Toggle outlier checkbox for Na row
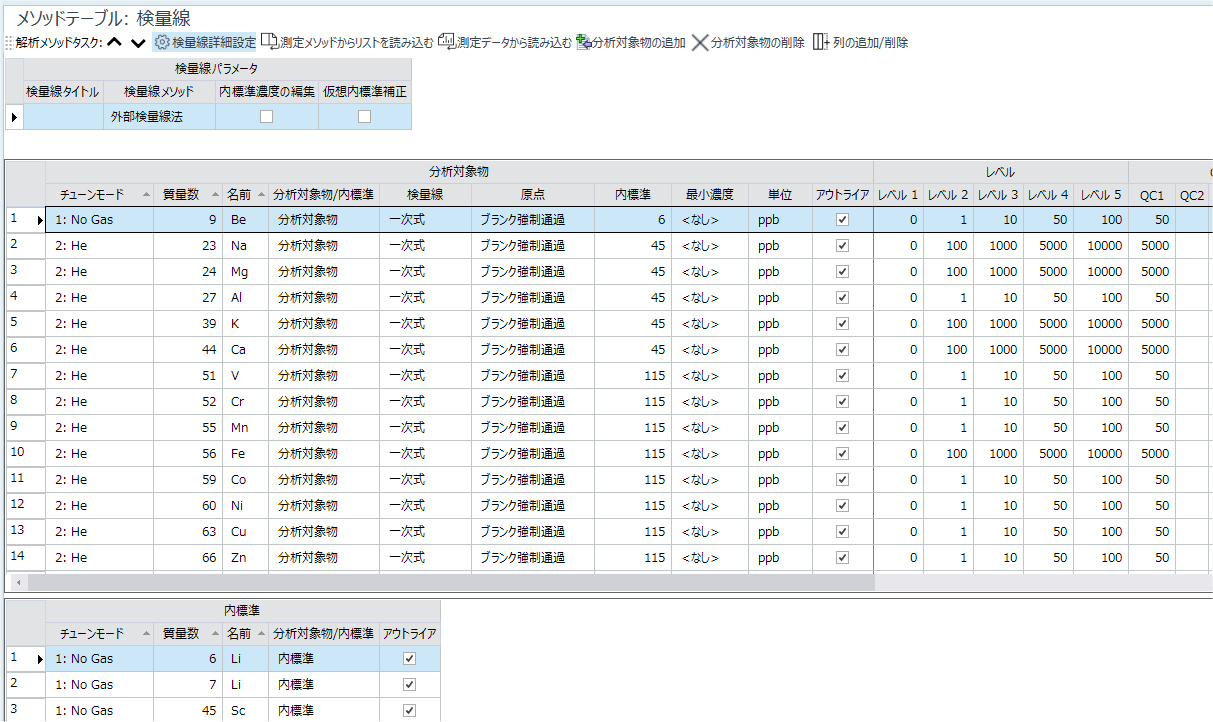This screenshot has height=722, width=1213. tap(842, 246)
